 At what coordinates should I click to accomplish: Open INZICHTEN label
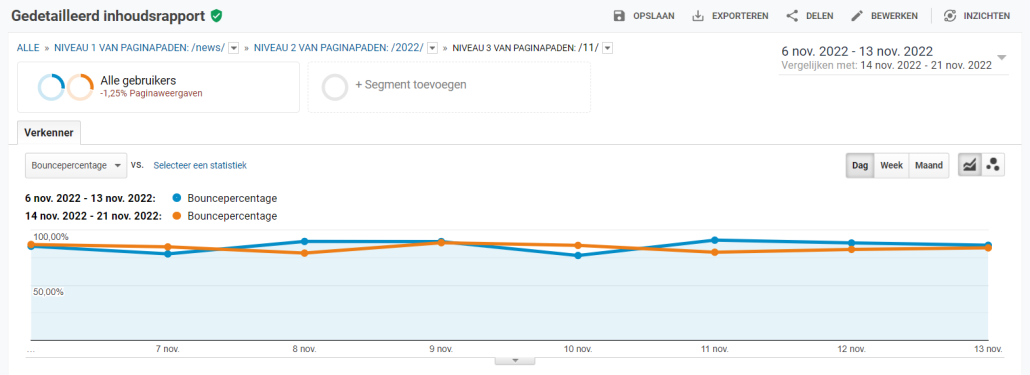(987, 16)
